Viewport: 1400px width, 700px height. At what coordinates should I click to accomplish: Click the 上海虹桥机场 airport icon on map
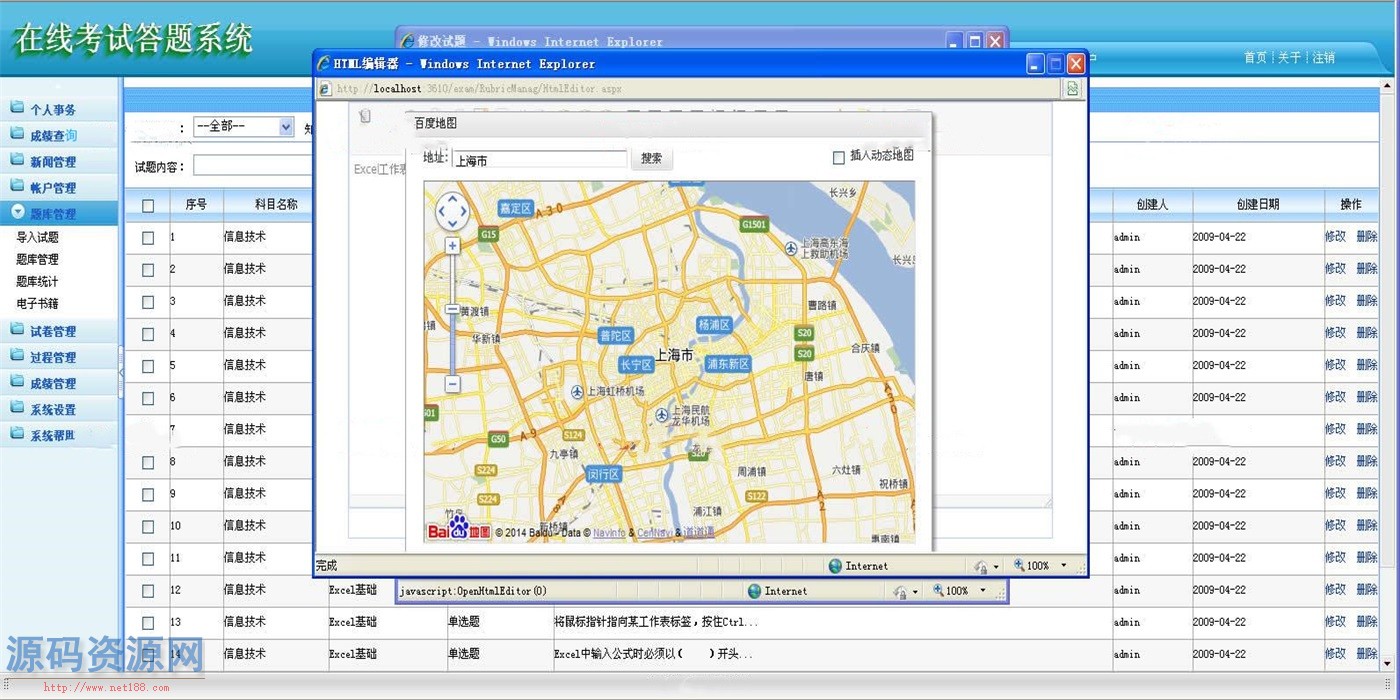577,392
